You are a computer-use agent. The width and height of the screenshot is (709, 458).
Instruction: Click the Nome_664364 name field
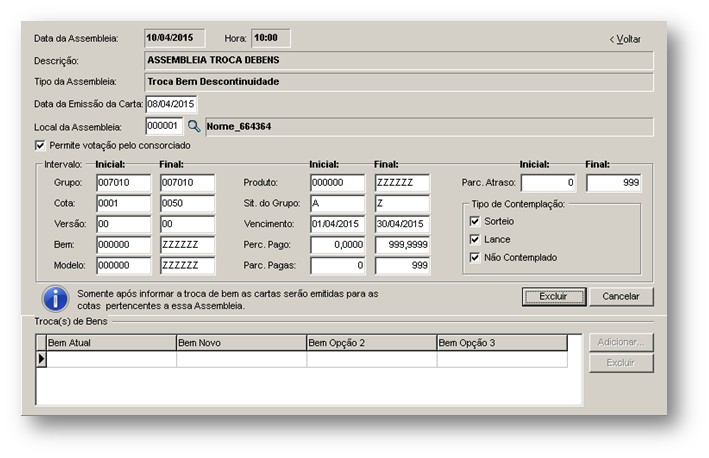coord(429,127)
